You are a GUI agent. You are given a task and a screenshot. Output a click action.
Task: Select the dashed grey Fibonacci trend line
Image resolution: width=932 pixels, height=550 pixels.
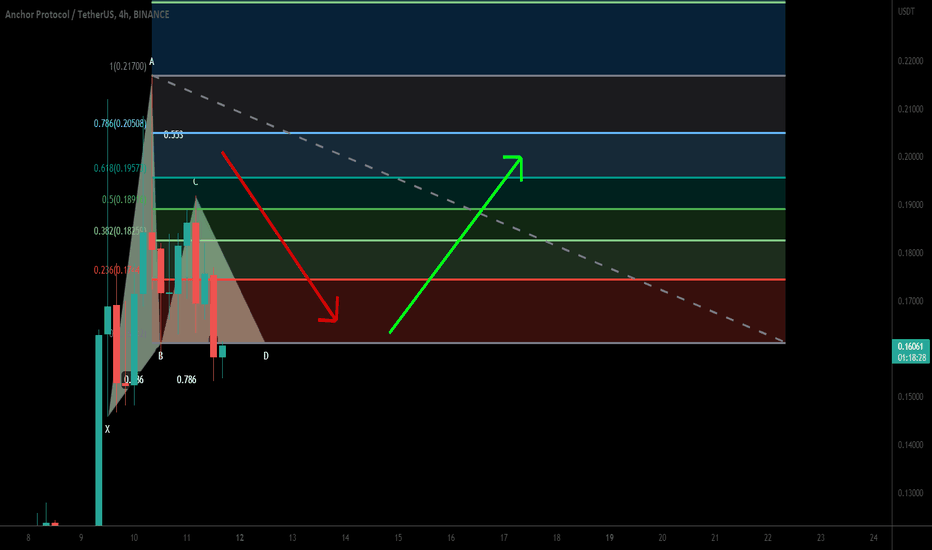pyautogui.click(x=468, y=209)
